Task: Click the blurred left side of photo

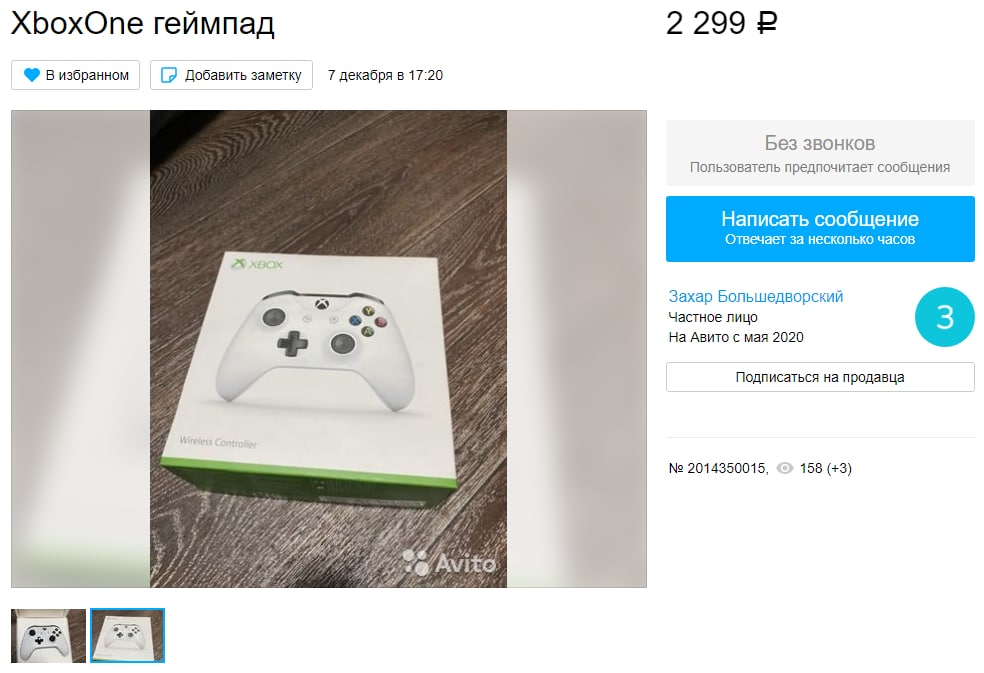Action: click(80, 349)
